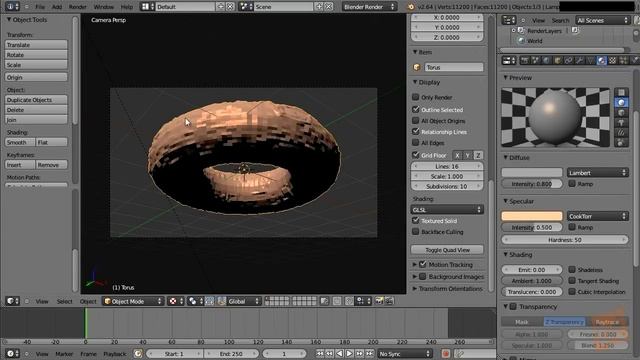640x360 pixels.
Task: Set material preview to hair strands
Action: (x=621, y=133)
